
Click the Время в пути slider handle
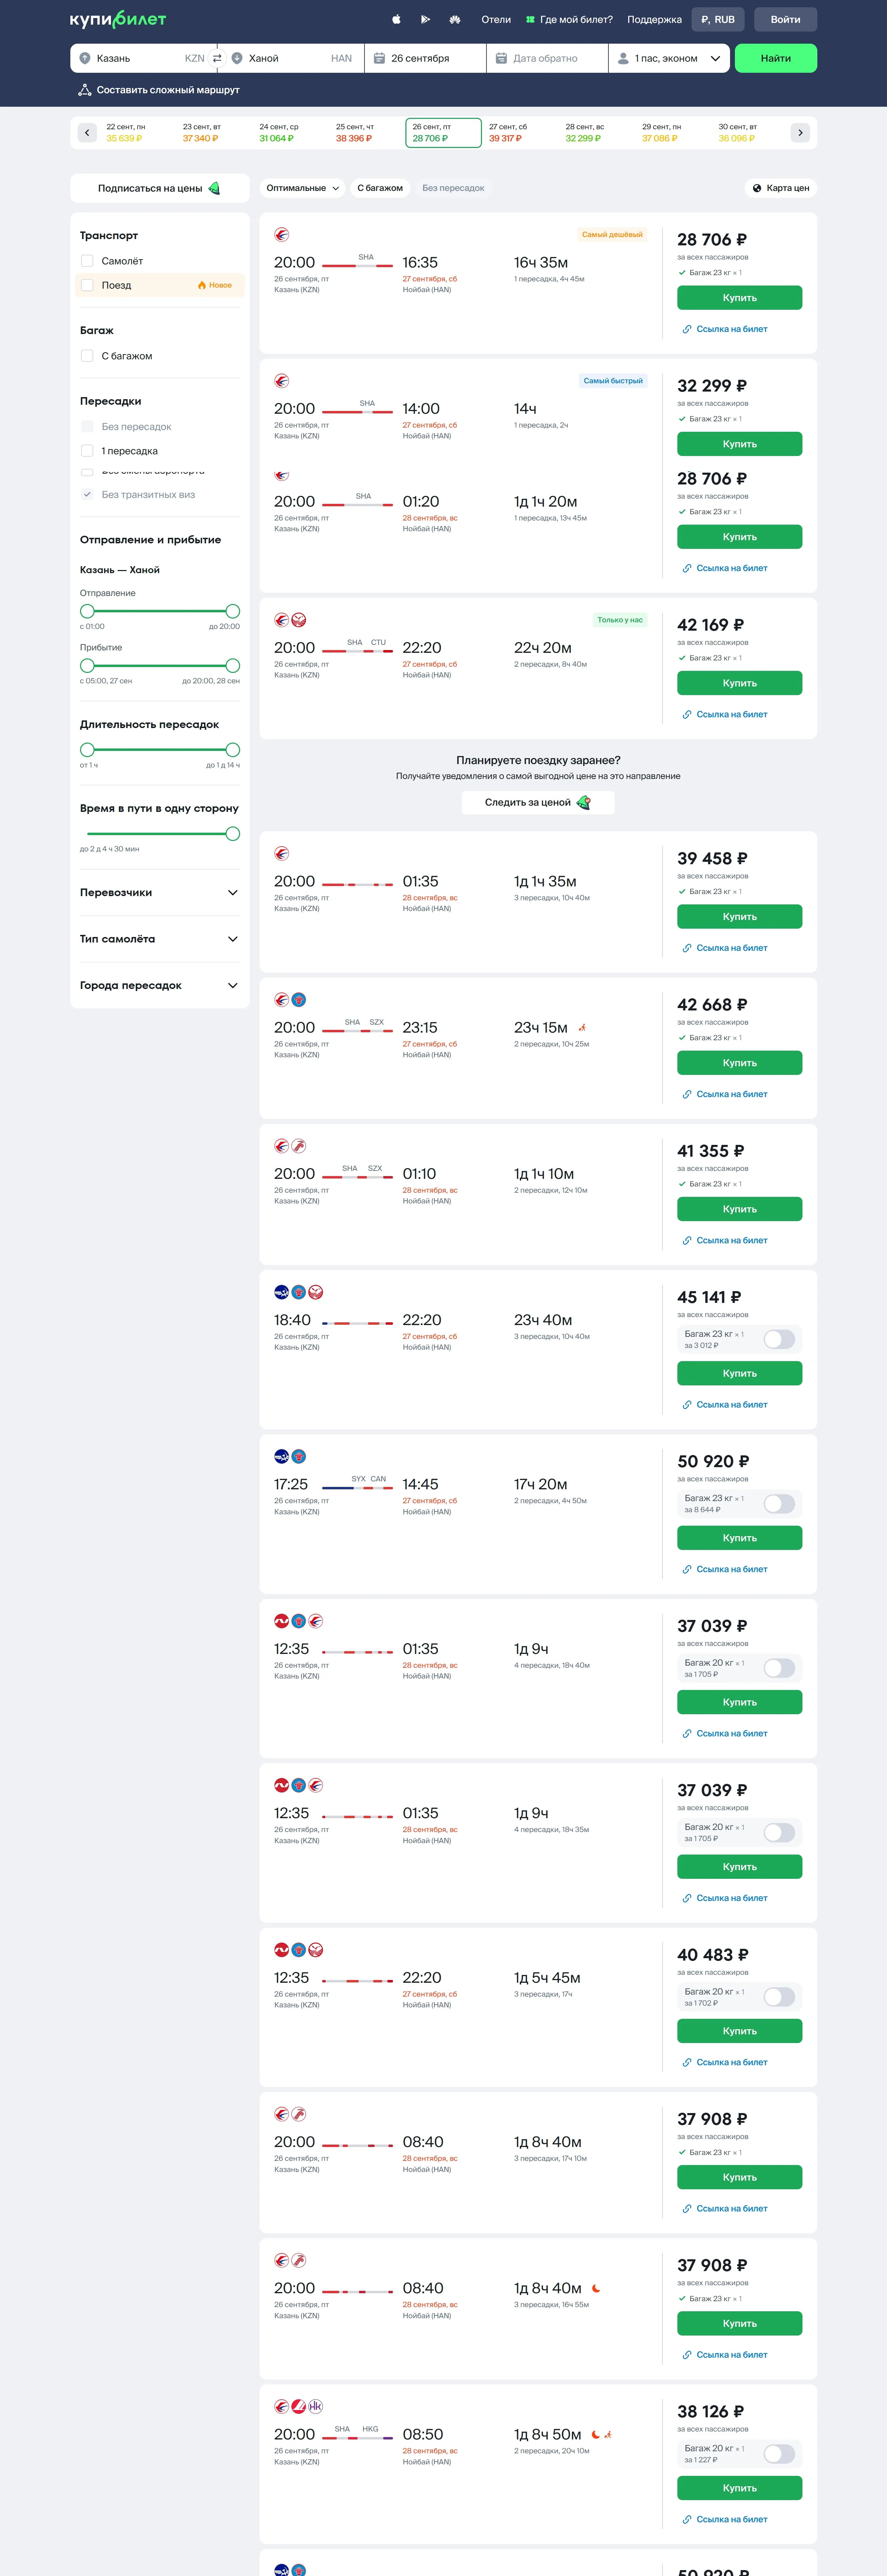tap(233, 834)
